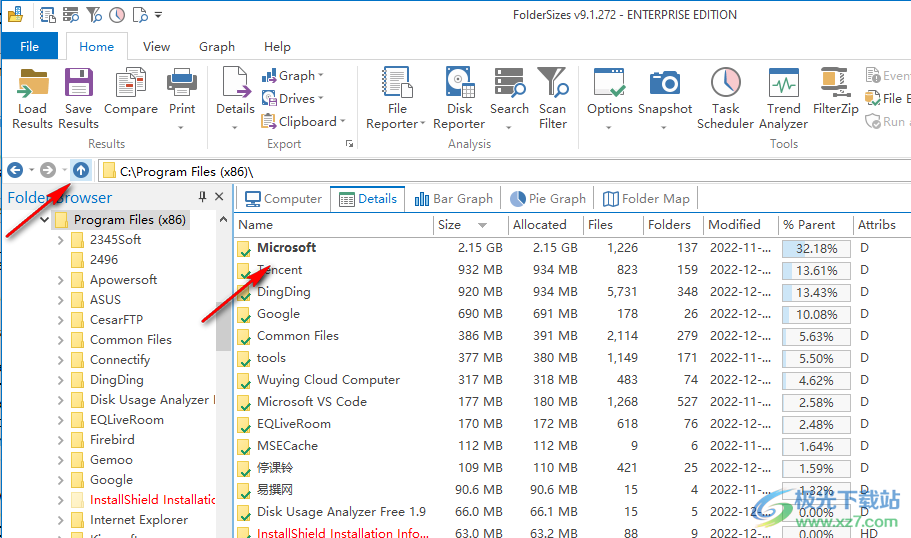The height and width of the screenshot is (538, 911).
Task: Toggle the Common Files checkbox in list
Action: coord(244,337)
